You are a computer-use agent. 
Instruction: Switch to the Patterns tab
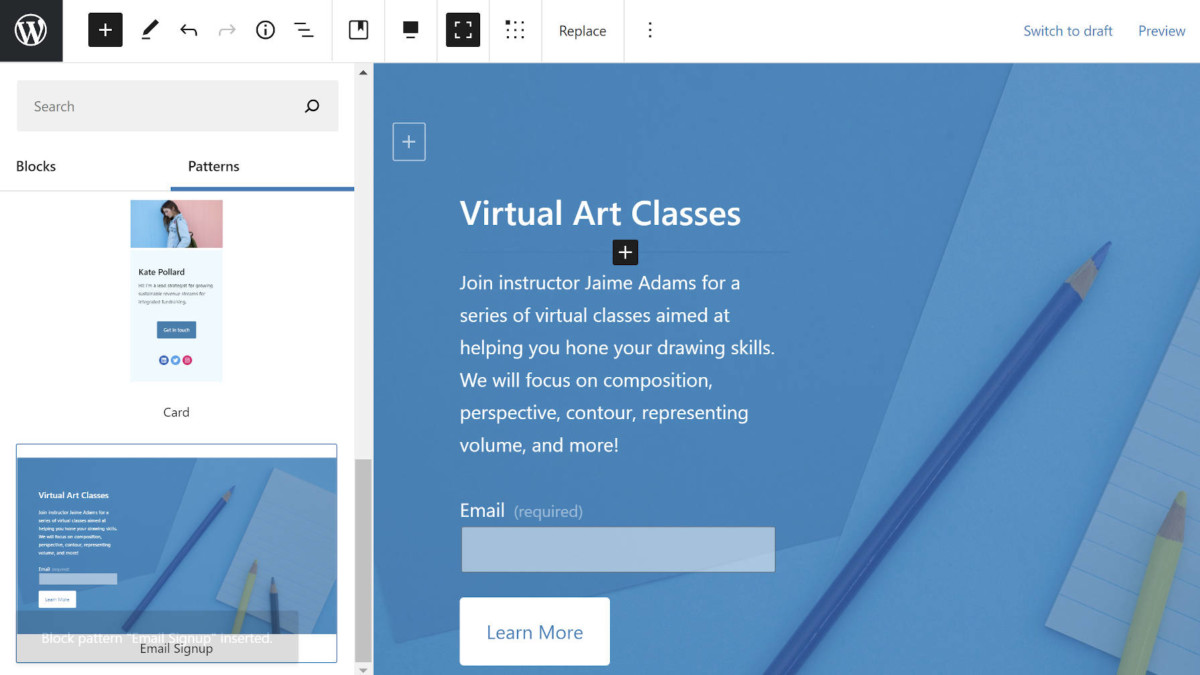tap(214, 166)
